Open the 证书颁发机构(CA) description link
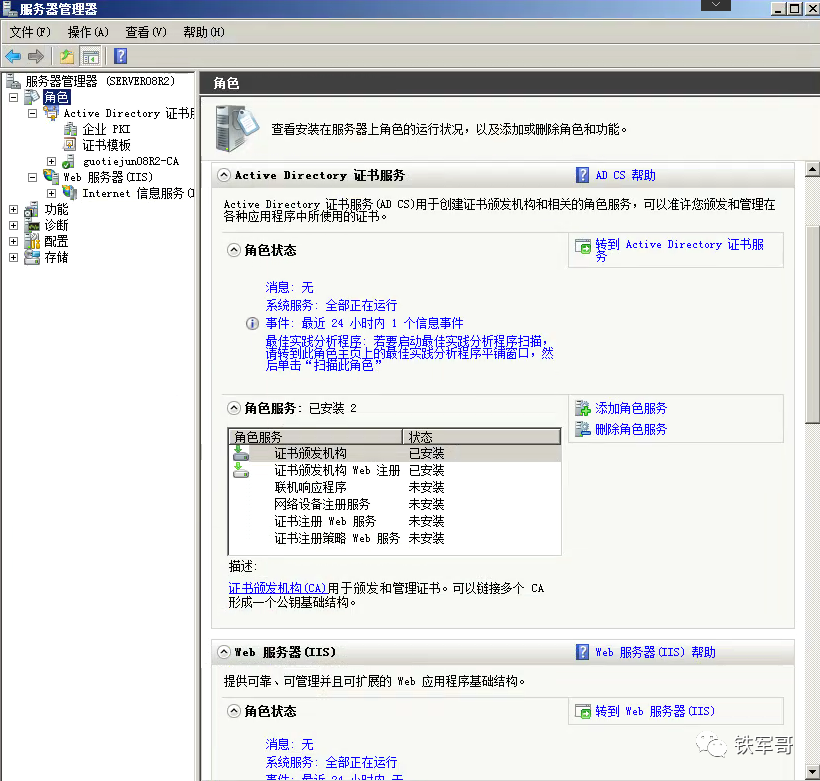 (x=278, y=588)
